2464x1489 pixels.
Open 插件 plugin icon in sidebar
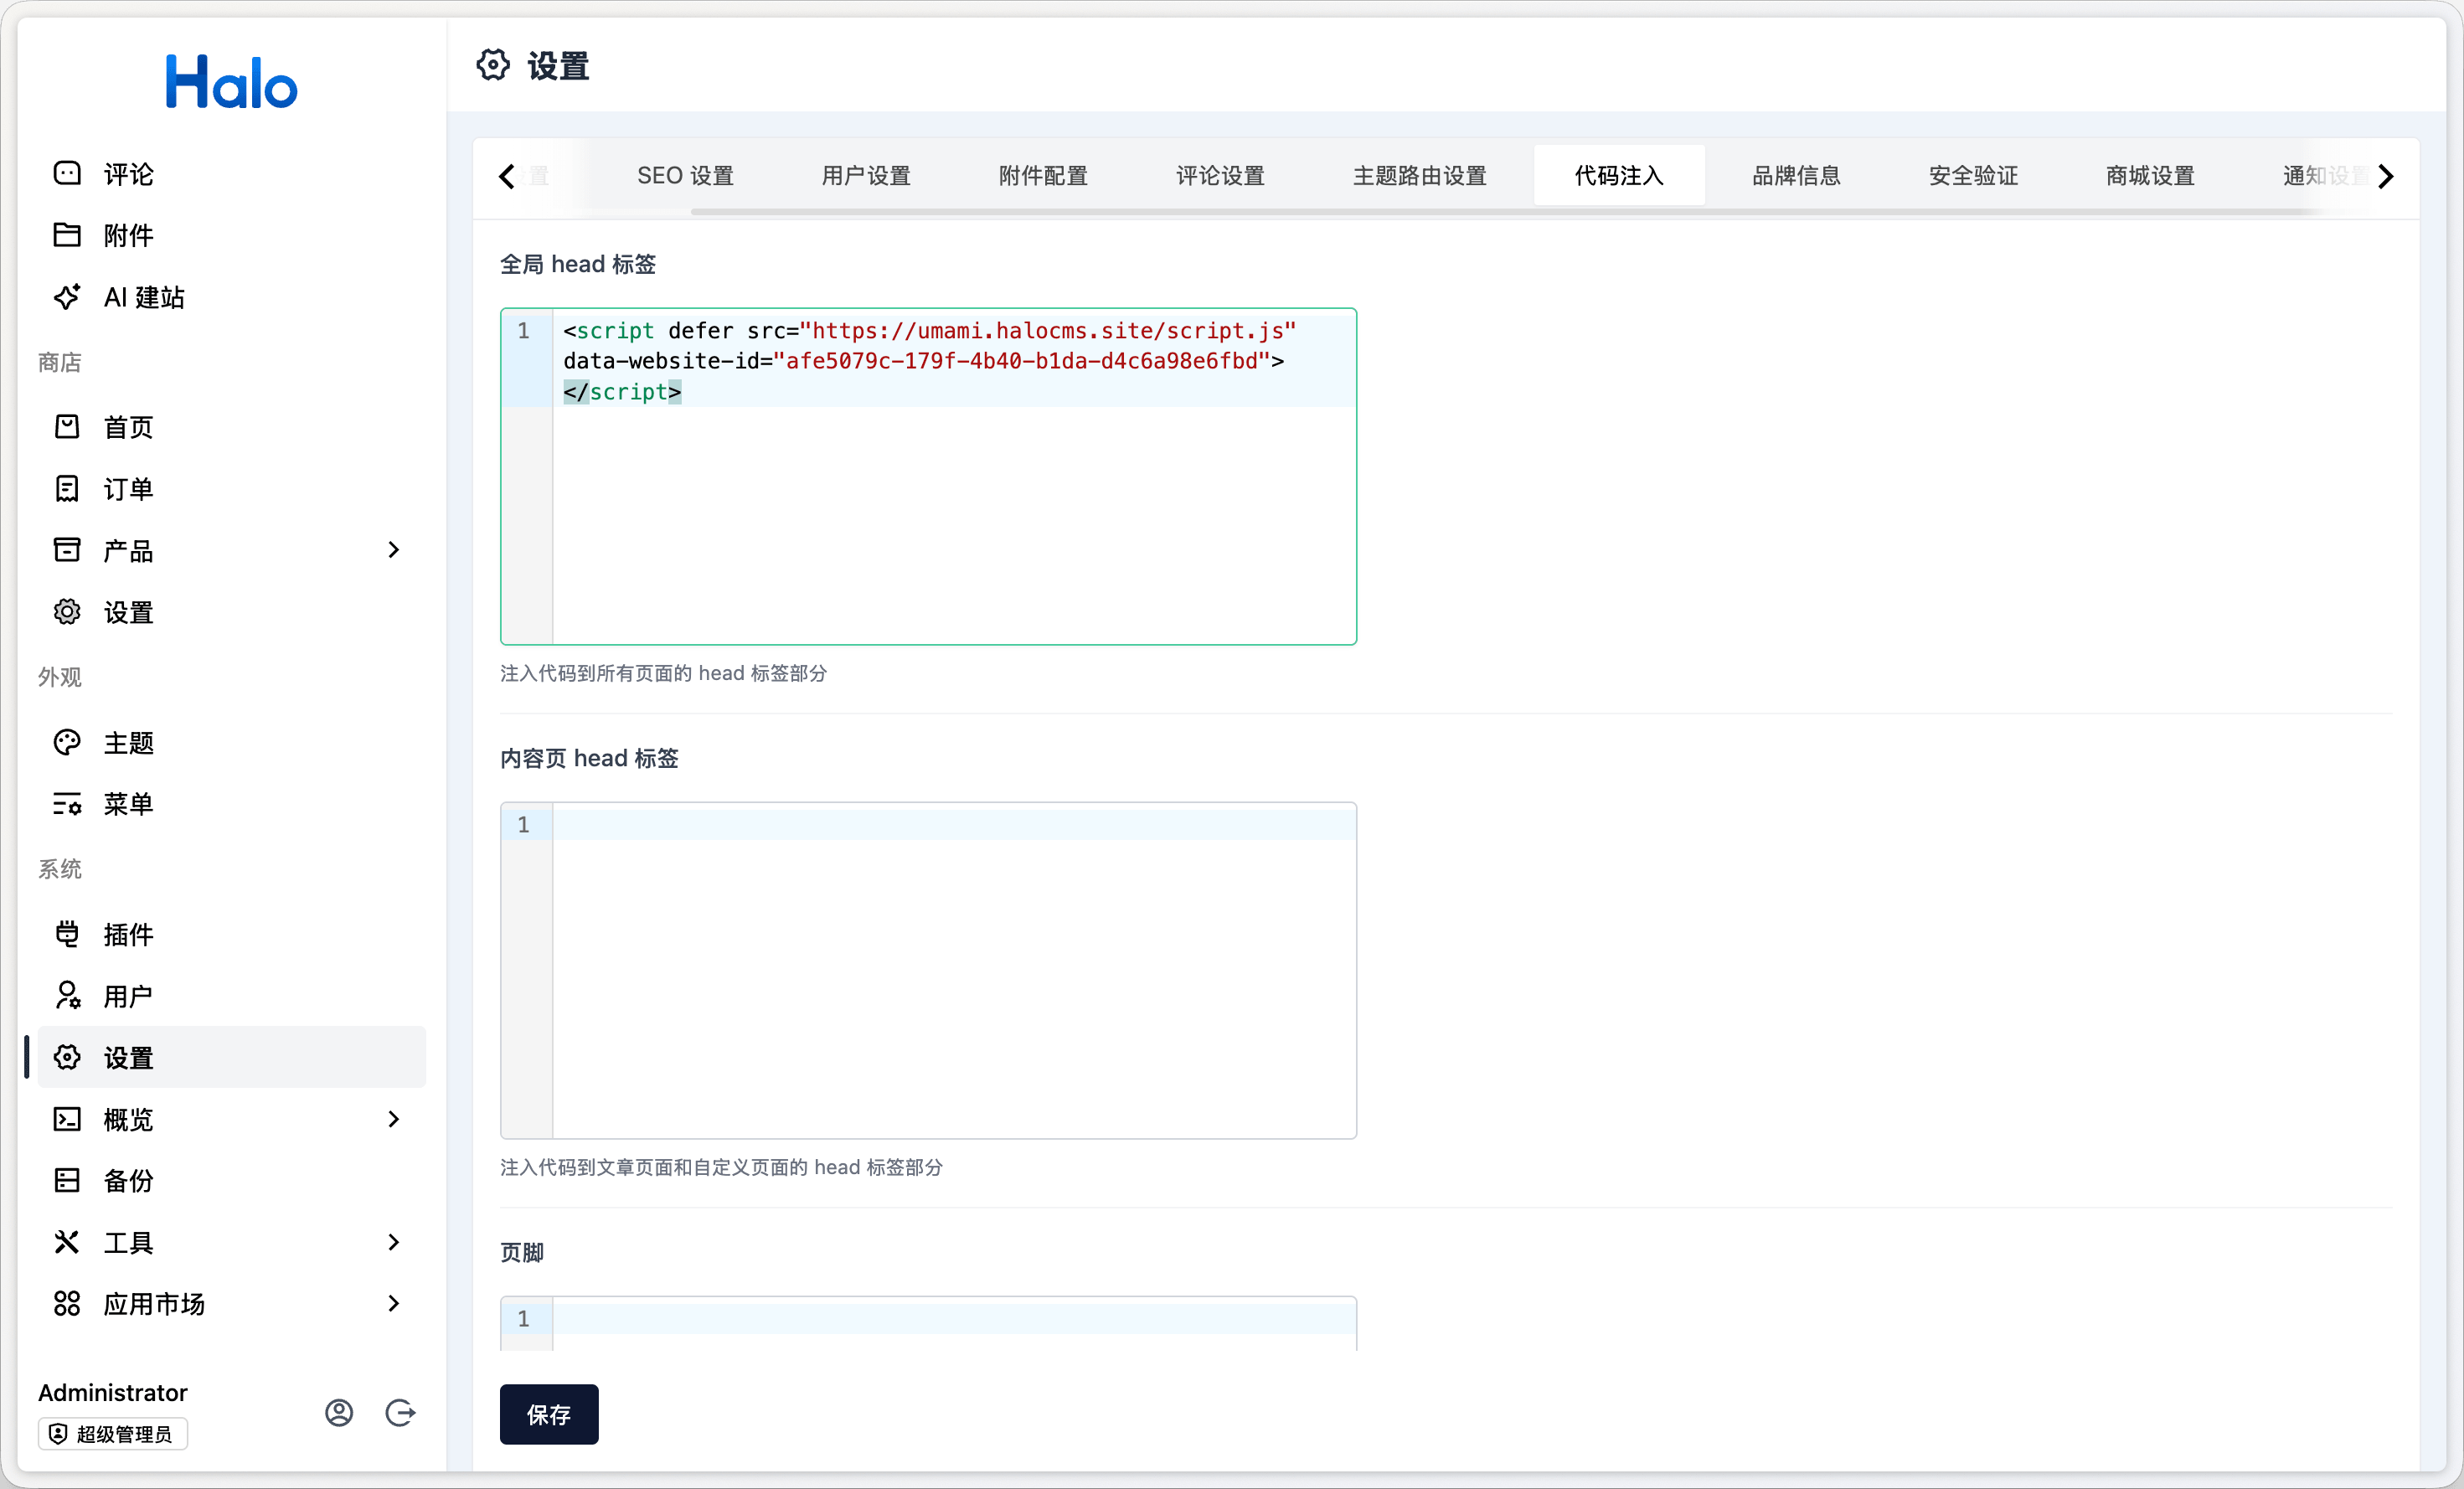[67, 934]
